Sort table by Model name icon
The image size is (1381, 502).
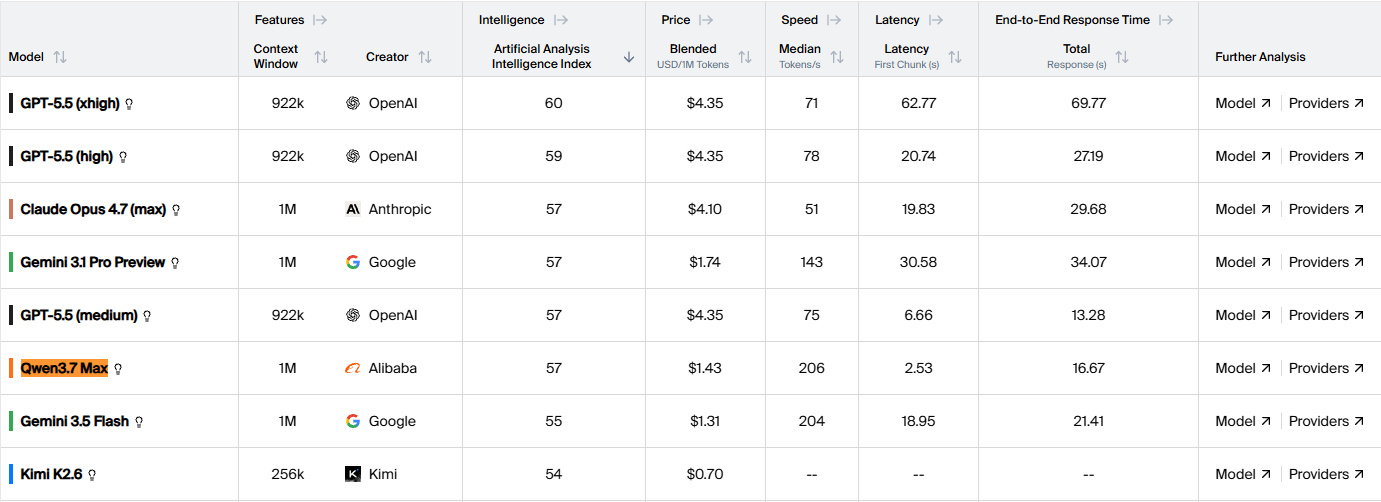pos(60,57)
